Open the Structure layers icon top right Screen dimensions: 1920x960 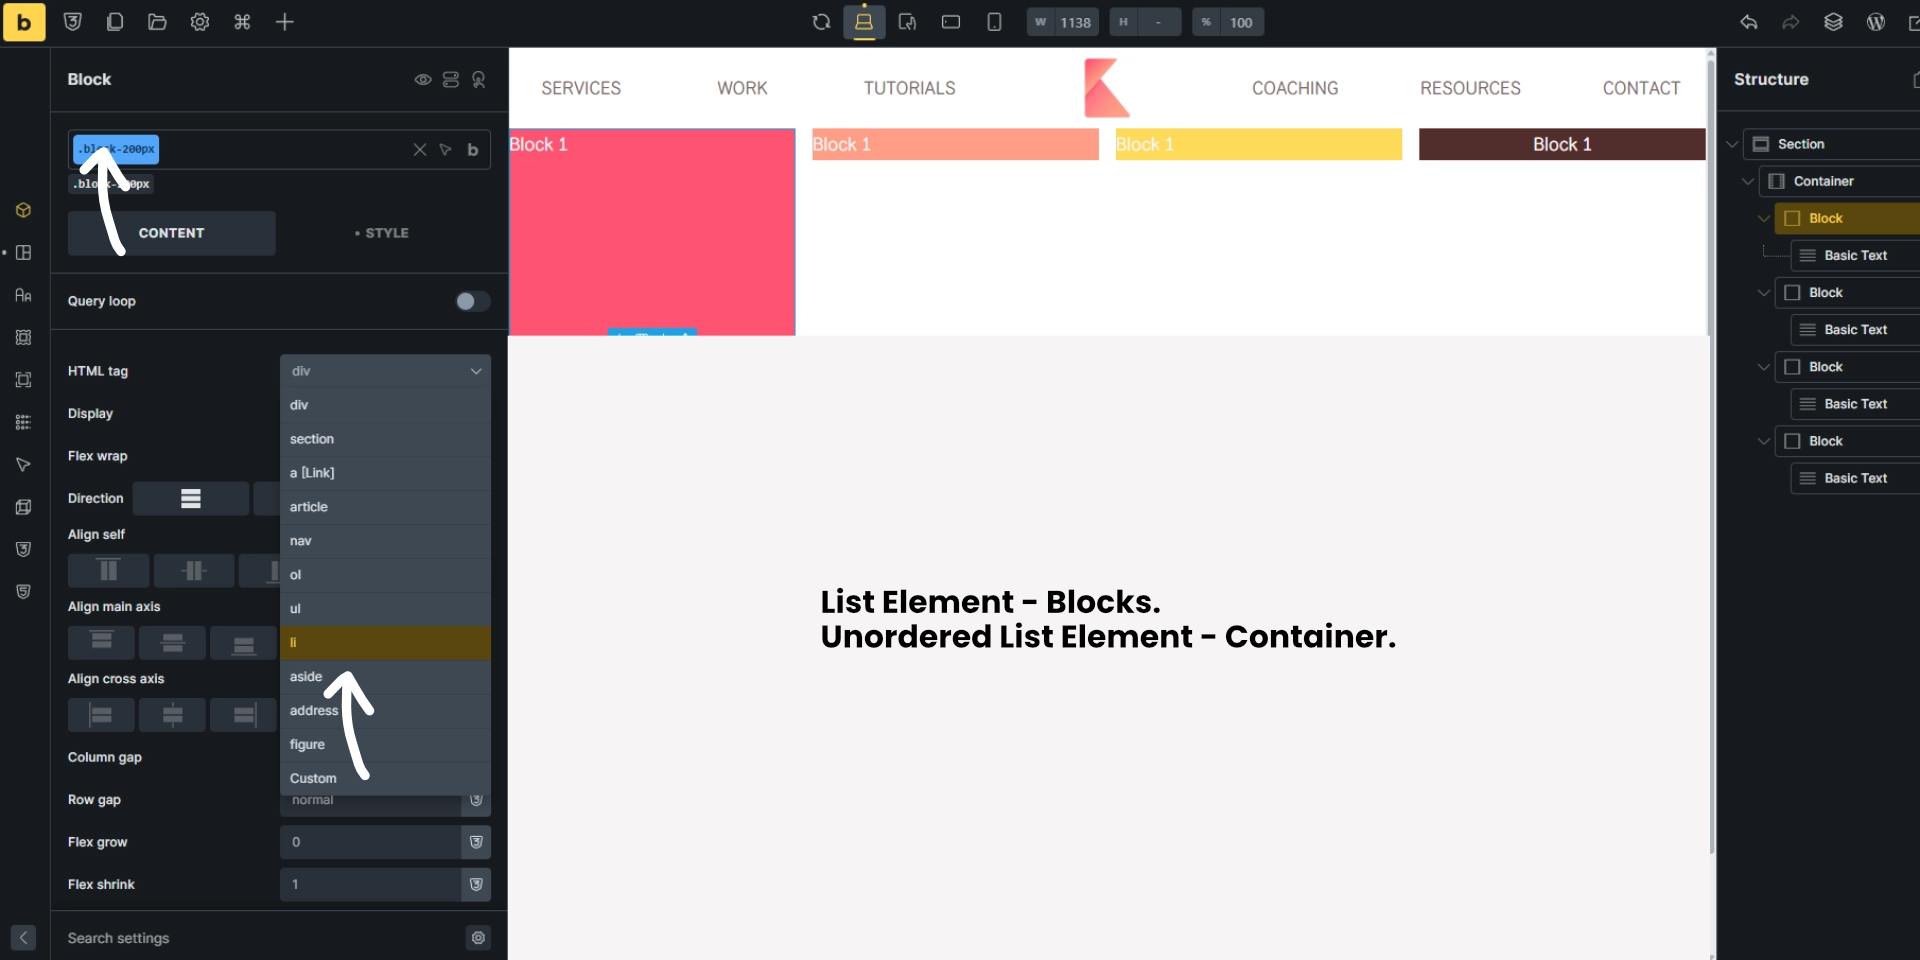[x=1834, y=22]
